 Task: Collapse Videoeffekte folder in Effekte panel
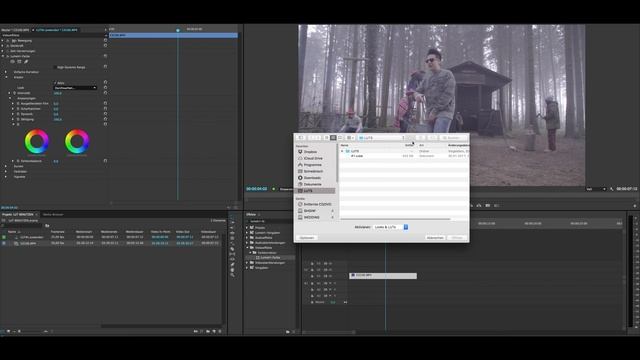click(x=247, y=248)
